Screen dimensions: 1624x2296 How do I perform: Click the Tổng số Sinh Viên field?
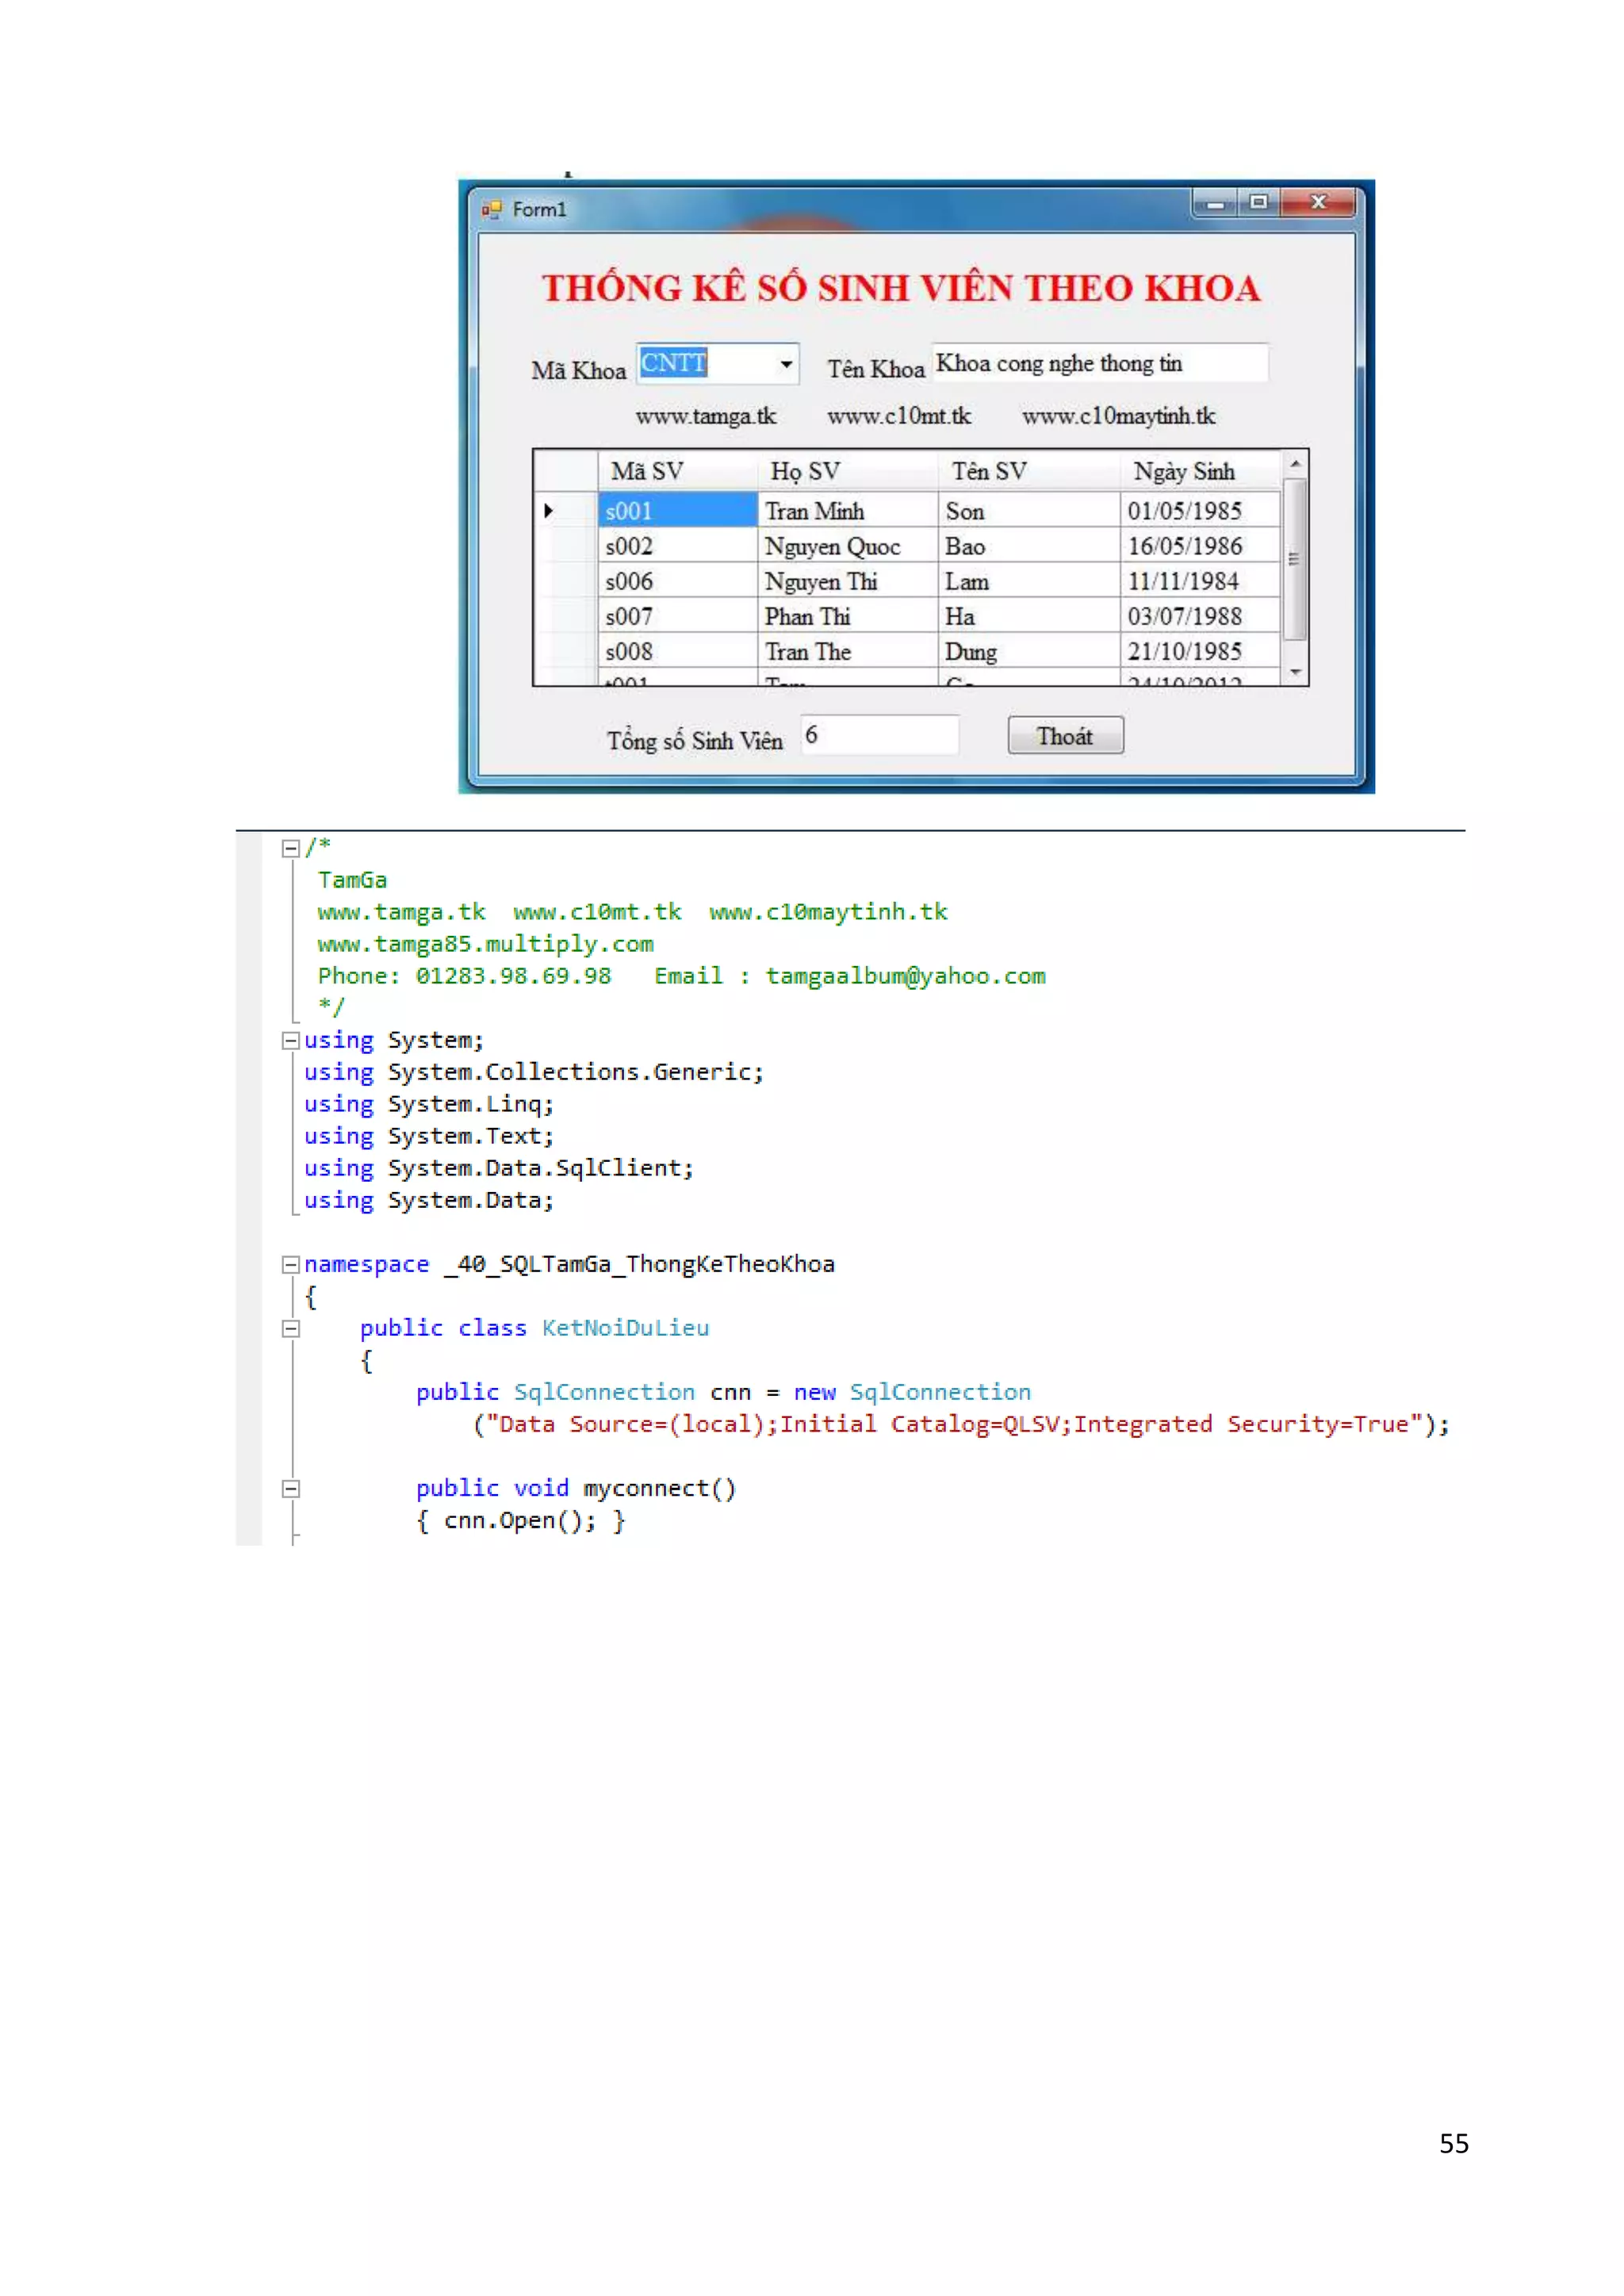(879, 736)
